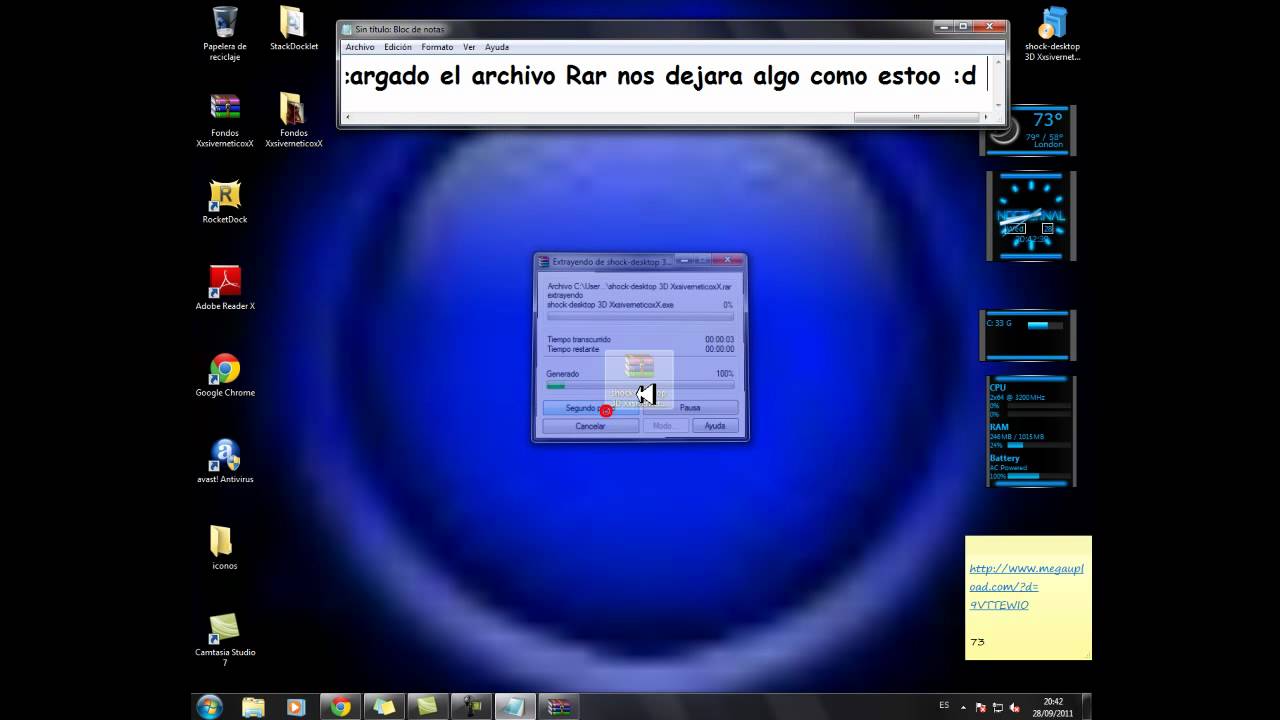Click "Tiempo restante" text in extraction dialog
Viewport: 1280px width, 720px height.
coord(573,349)
